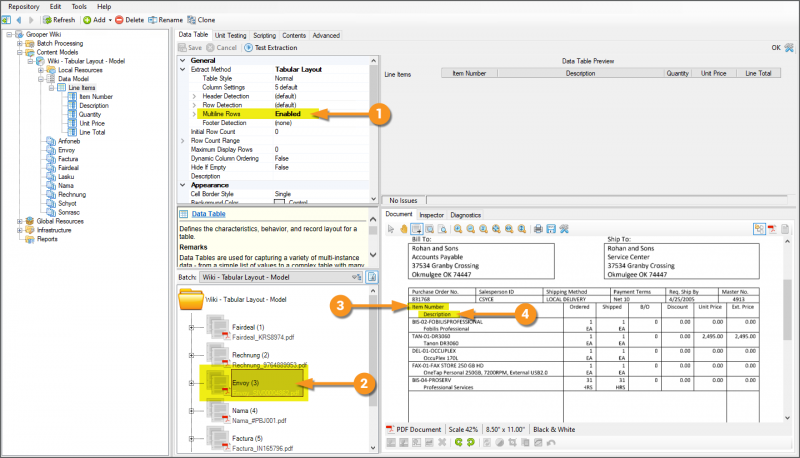
Task: Click the print icon in document toolbar
Action: click(537, 229)
